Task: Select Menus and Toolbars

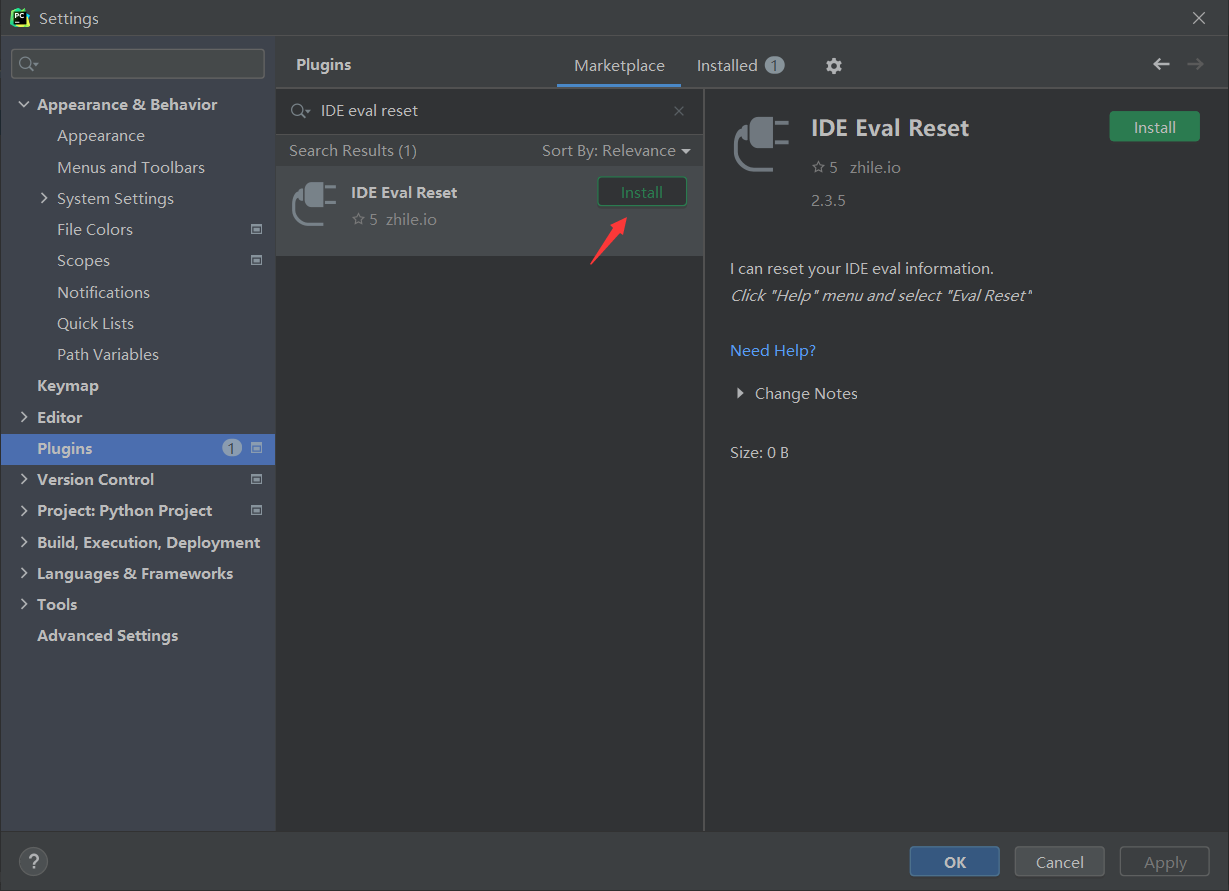Action: point(131,168)
